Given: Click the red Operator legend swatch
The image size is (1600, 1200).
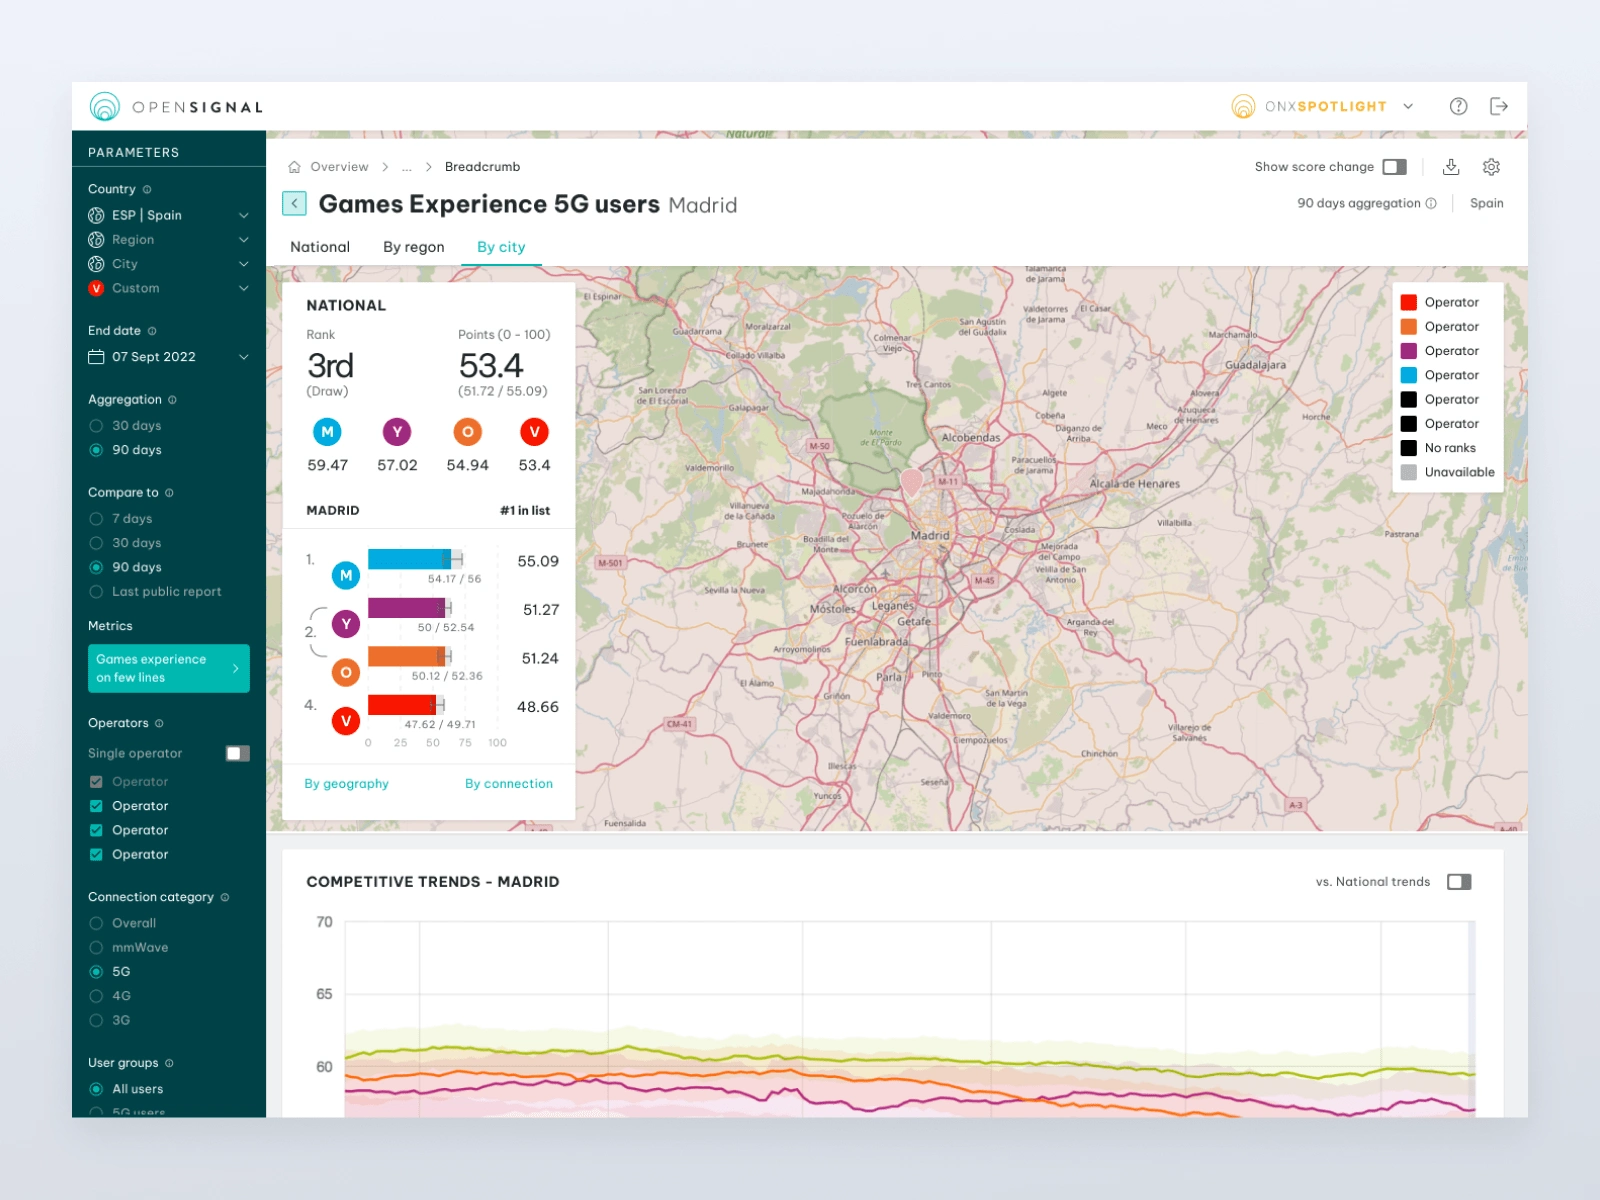Looking at the screenshot, I should point(1408,302).
